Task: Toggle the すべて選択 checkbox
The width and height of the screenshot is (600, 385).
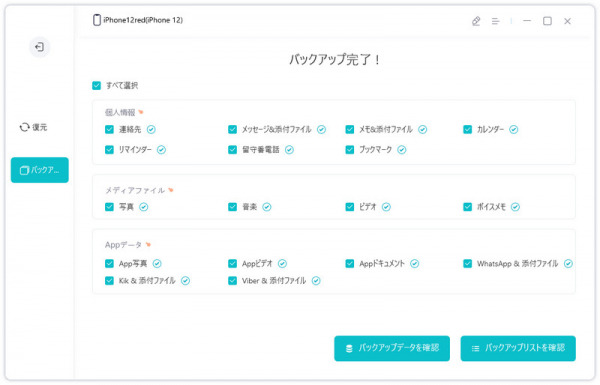Action: coord(96,85)
